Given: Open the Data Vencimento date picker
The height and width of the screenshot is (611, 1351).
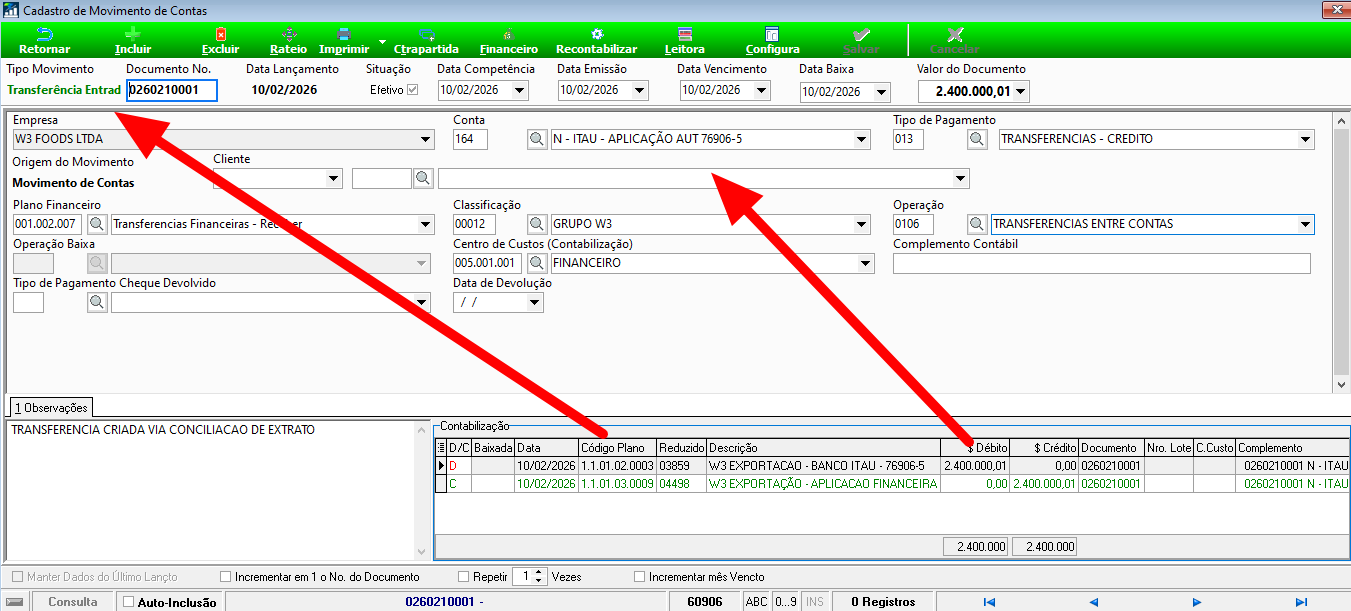Looking at the screenshot, I should coord(762,90).
